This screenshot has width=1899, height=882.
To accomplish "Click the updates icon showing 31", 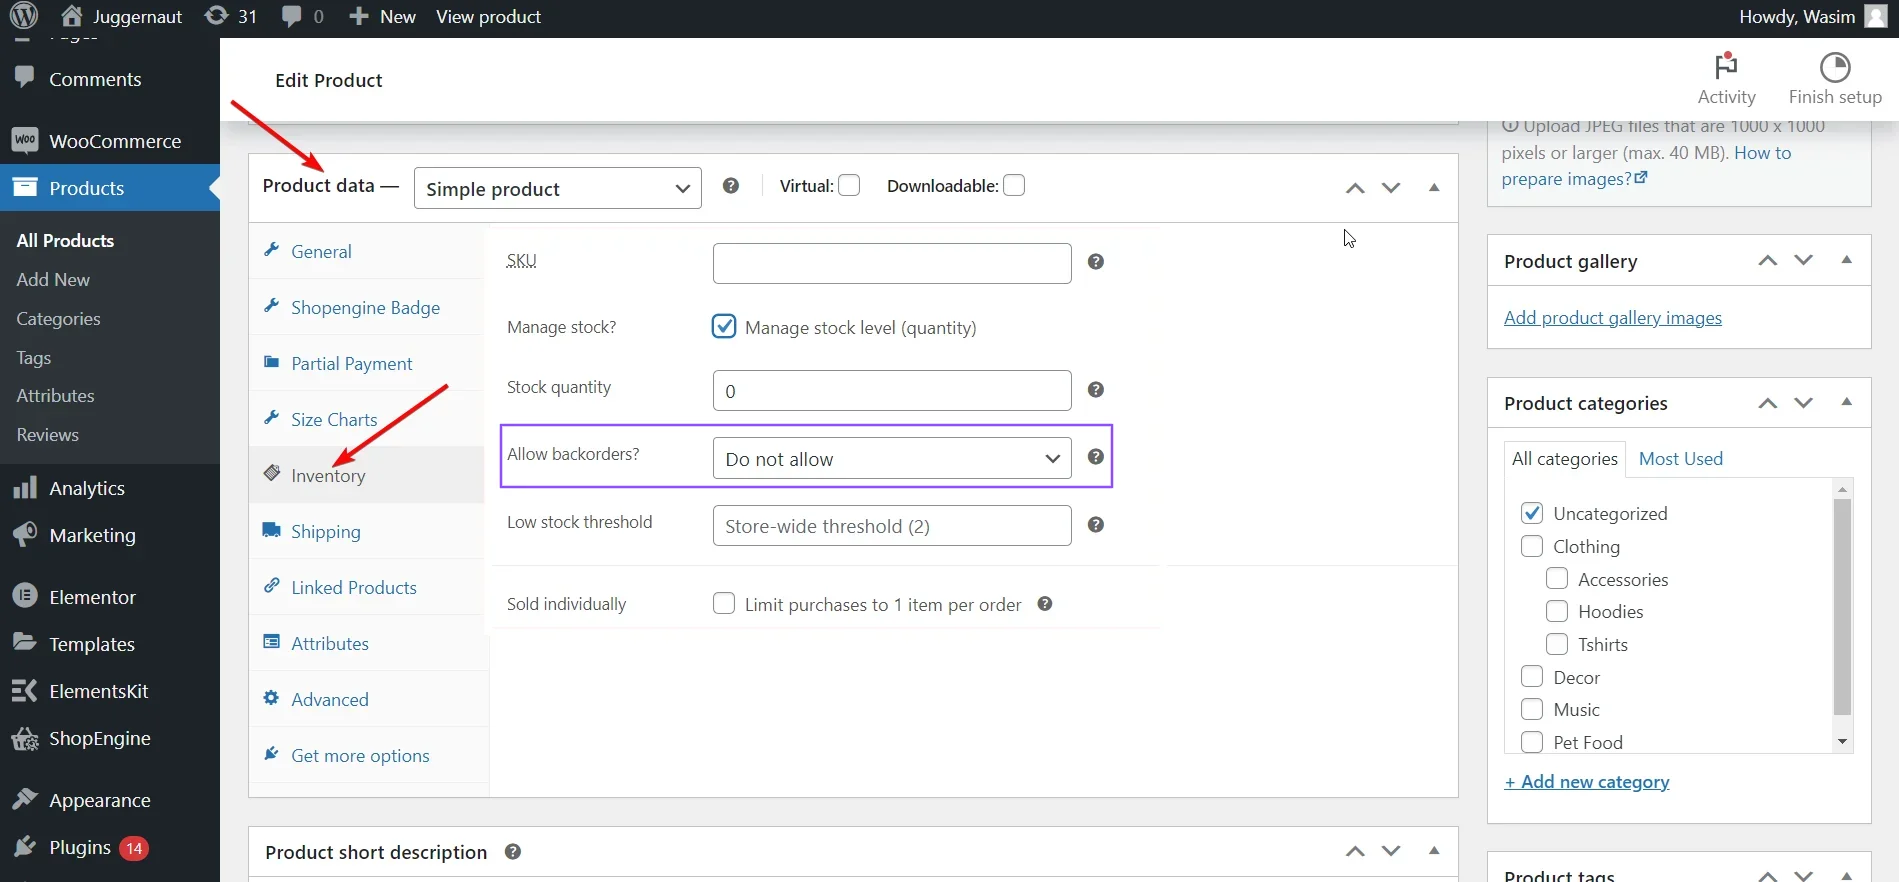I will click(216, 16).
